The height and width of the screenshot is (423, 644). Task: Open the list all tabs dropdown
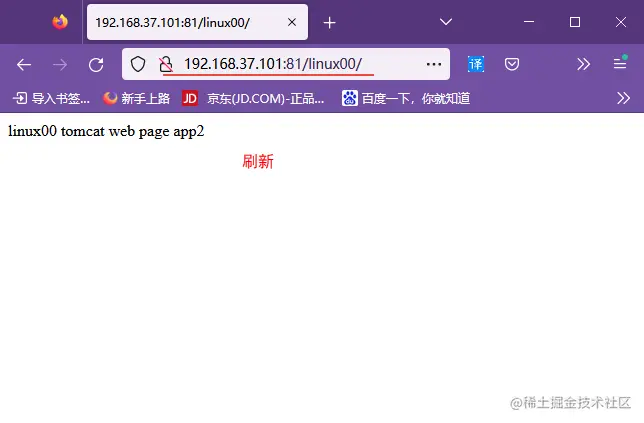click(x=446, y=22)
